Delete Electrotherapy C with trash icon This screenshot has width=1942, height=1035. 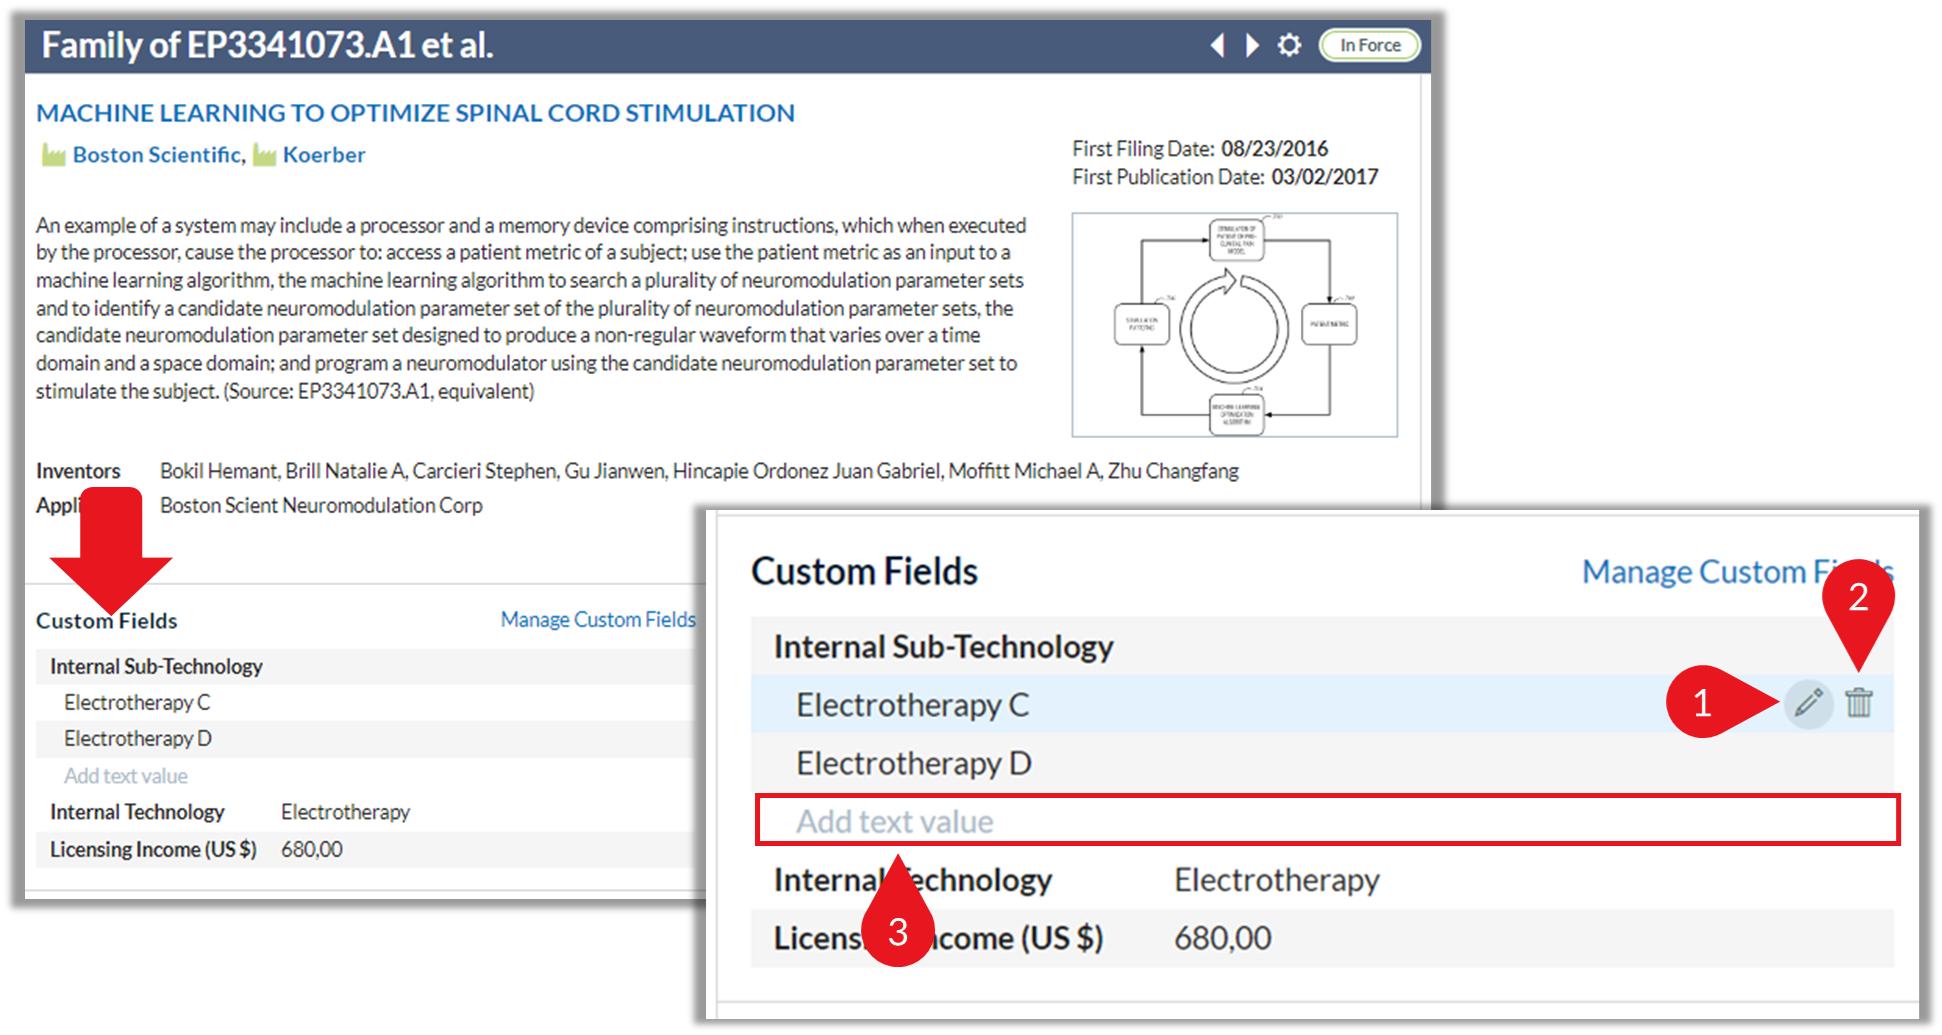pos(1859,703)
